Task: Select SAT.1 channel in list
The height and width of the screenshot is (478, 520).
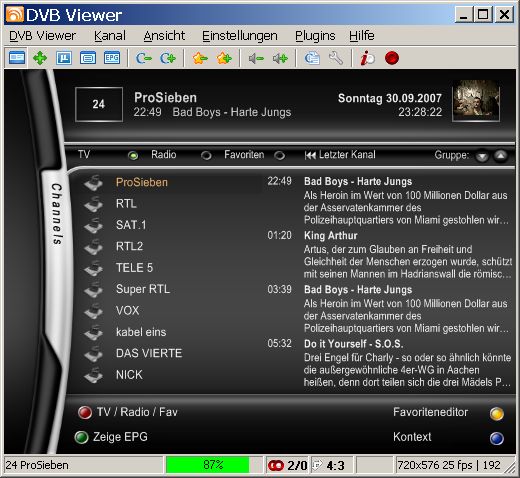Action: point(131,225)
